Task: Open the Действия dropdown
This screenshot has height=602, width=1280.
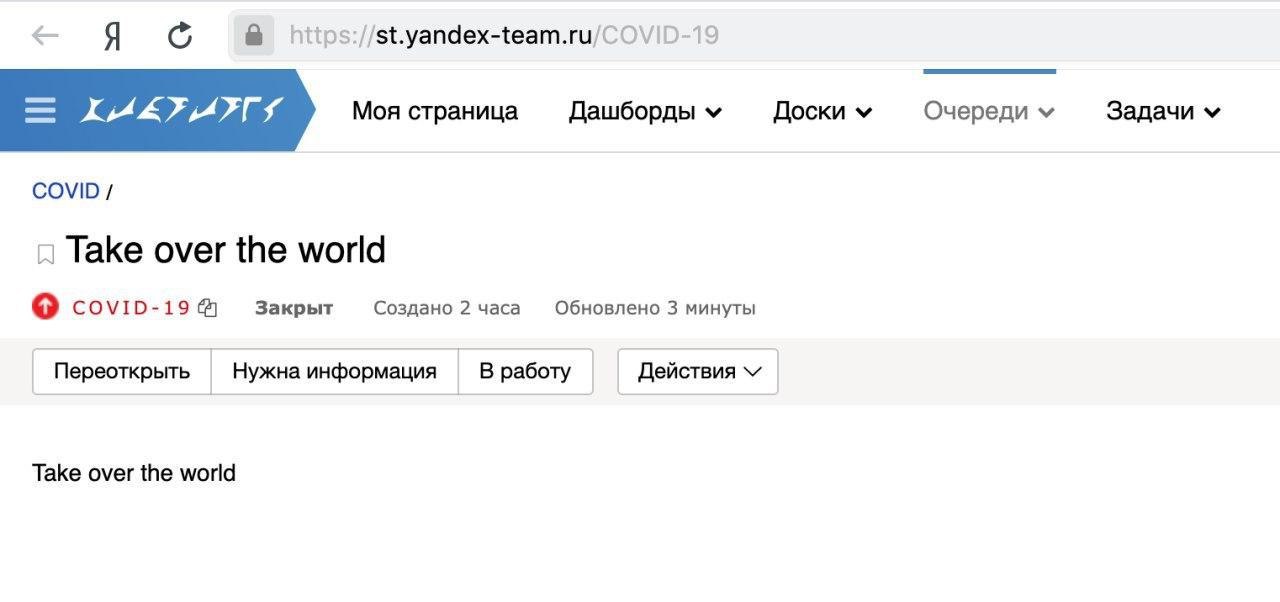Action: (x=698, y=371)
